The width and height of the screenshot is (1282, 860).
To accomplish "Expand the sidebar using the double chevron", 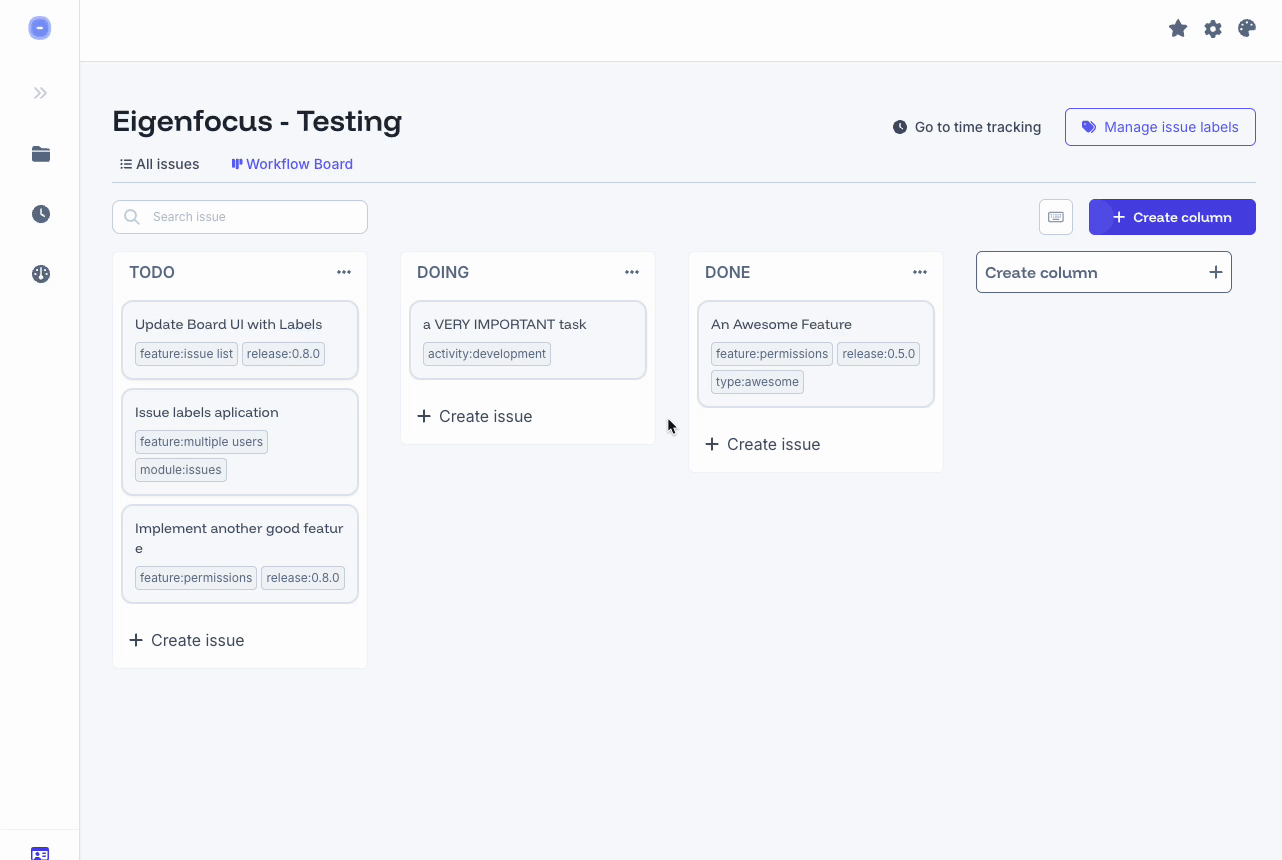I will coord(40,92).
